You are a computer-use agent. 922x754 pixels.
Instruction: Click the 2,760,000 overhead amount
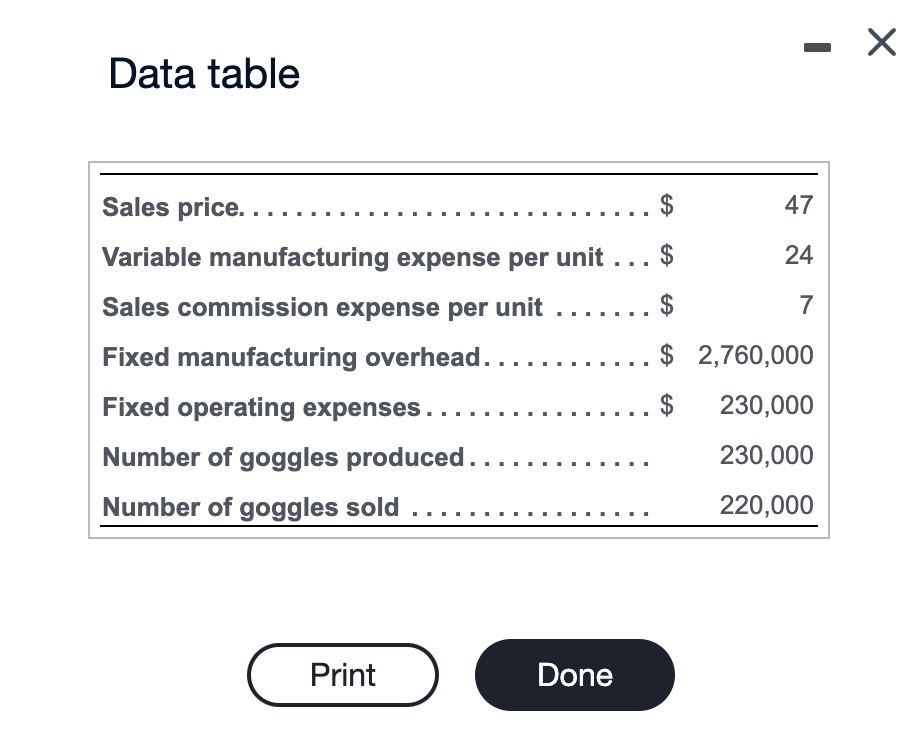(755, 355)
